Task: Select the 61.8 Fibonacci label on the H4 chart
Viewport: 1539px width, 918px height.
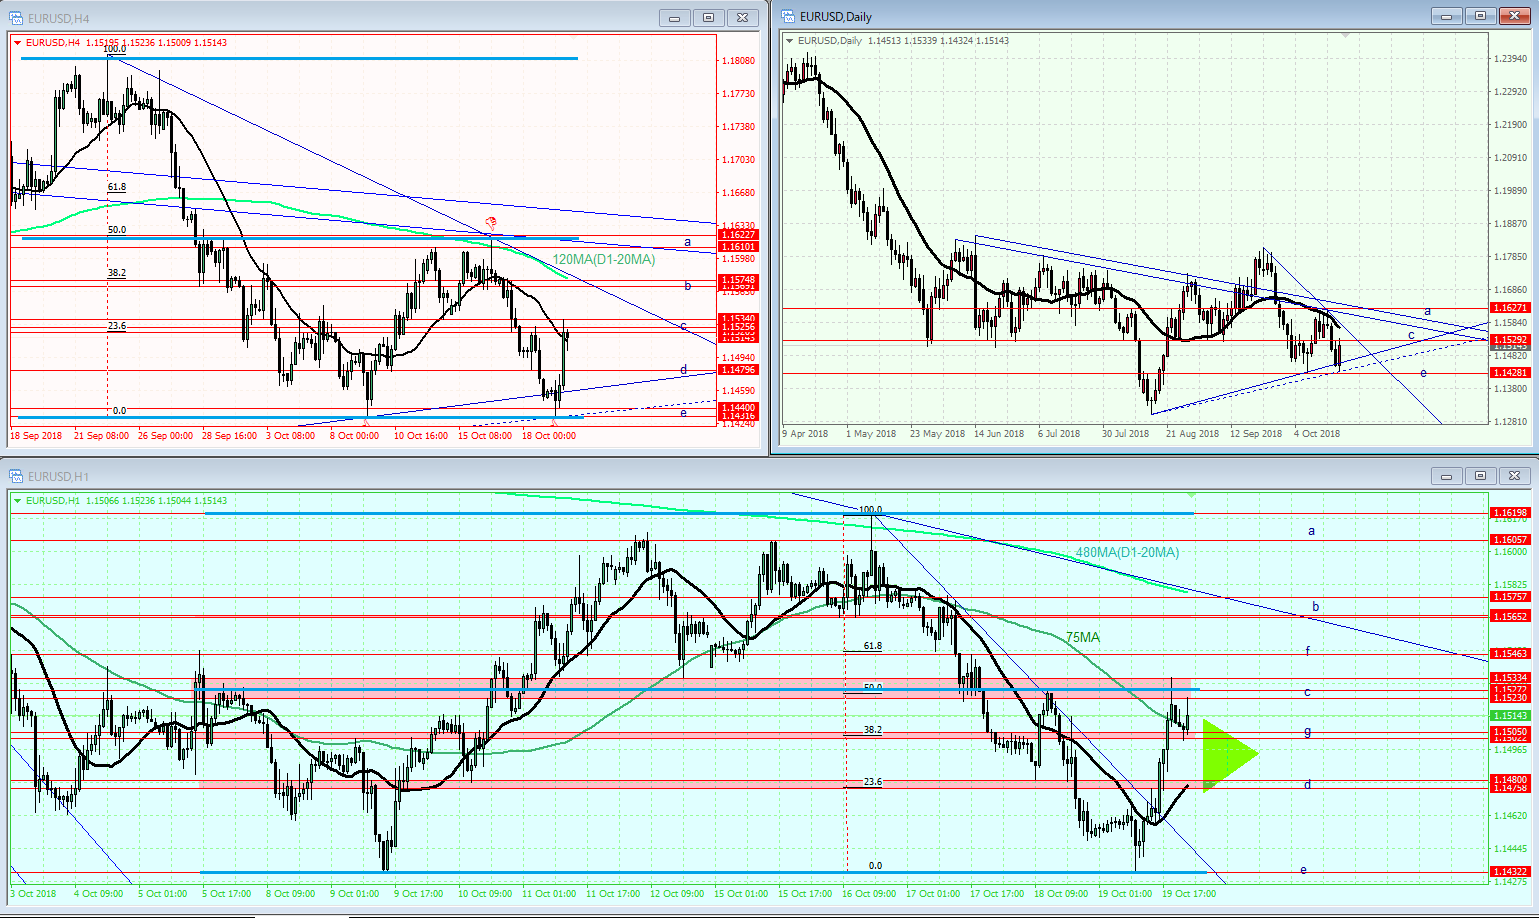Action: (x=117, y=187)
